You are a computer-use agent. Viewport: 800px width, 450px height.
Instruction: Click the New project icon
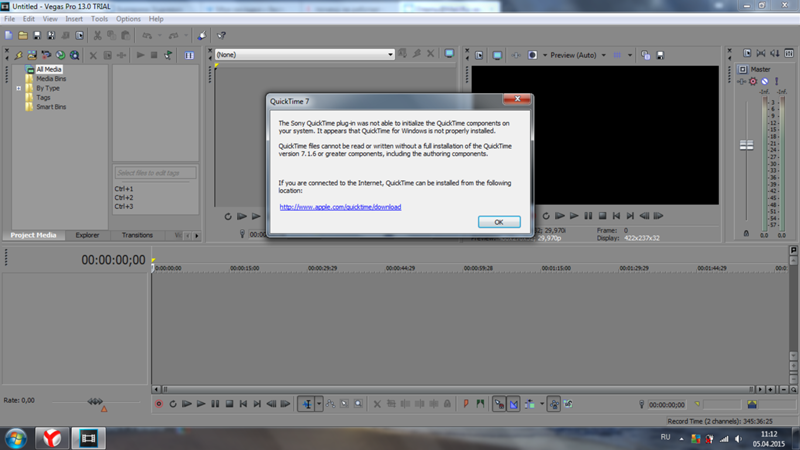(x=9, y=35)
